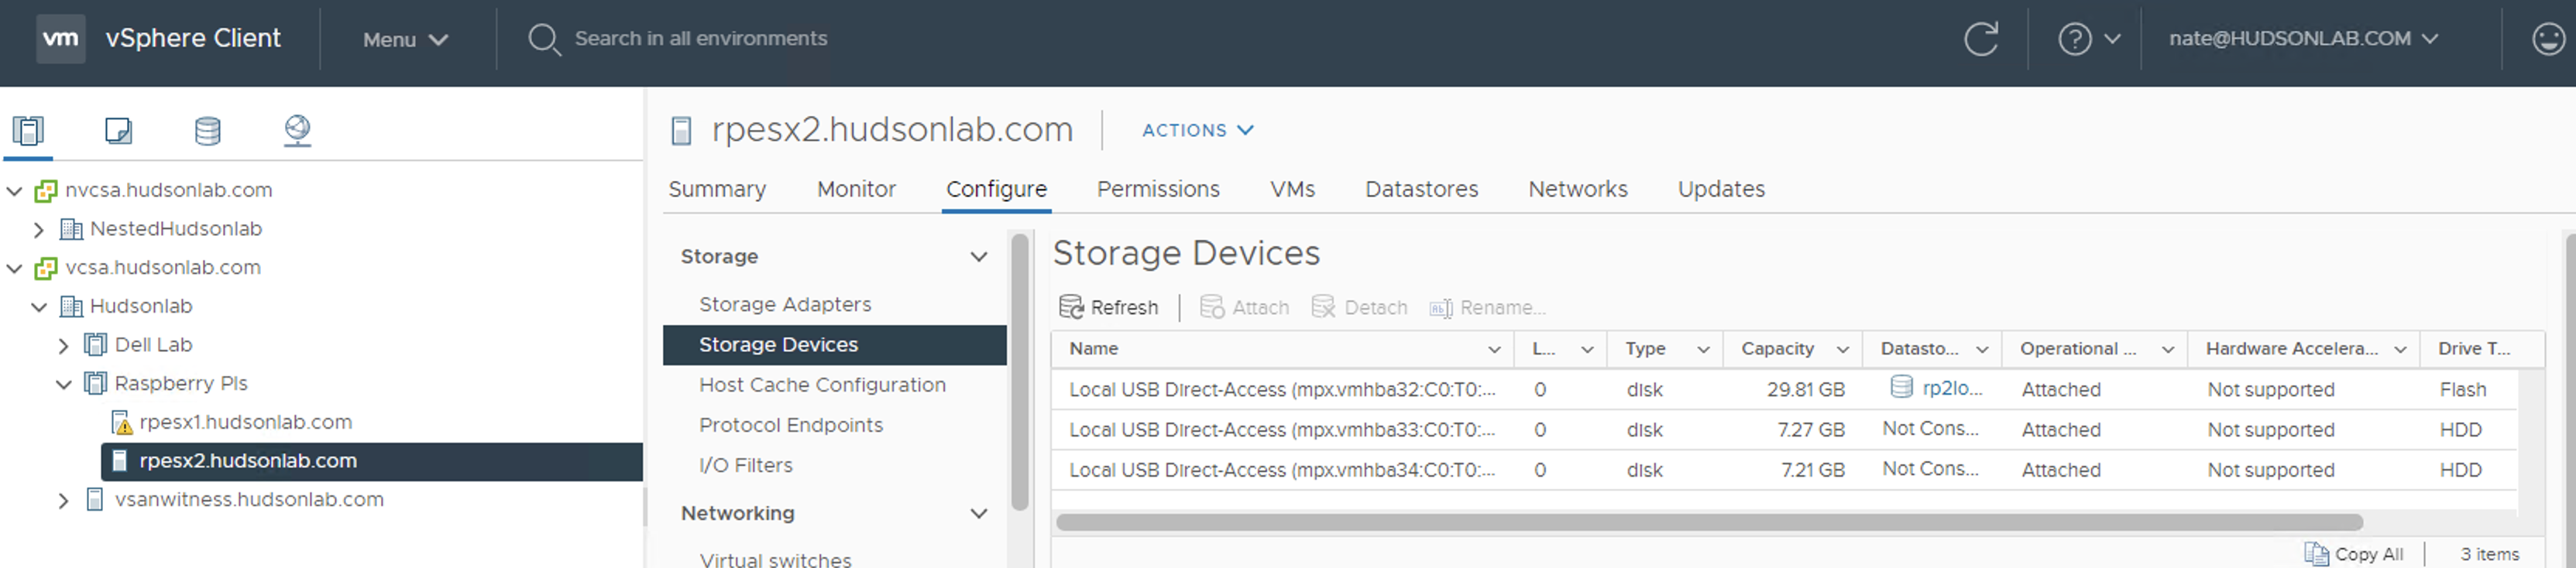The image size is (2576, 568).
Task: Refresh the vSphere Client view
Action: [x=1981, y=39]
